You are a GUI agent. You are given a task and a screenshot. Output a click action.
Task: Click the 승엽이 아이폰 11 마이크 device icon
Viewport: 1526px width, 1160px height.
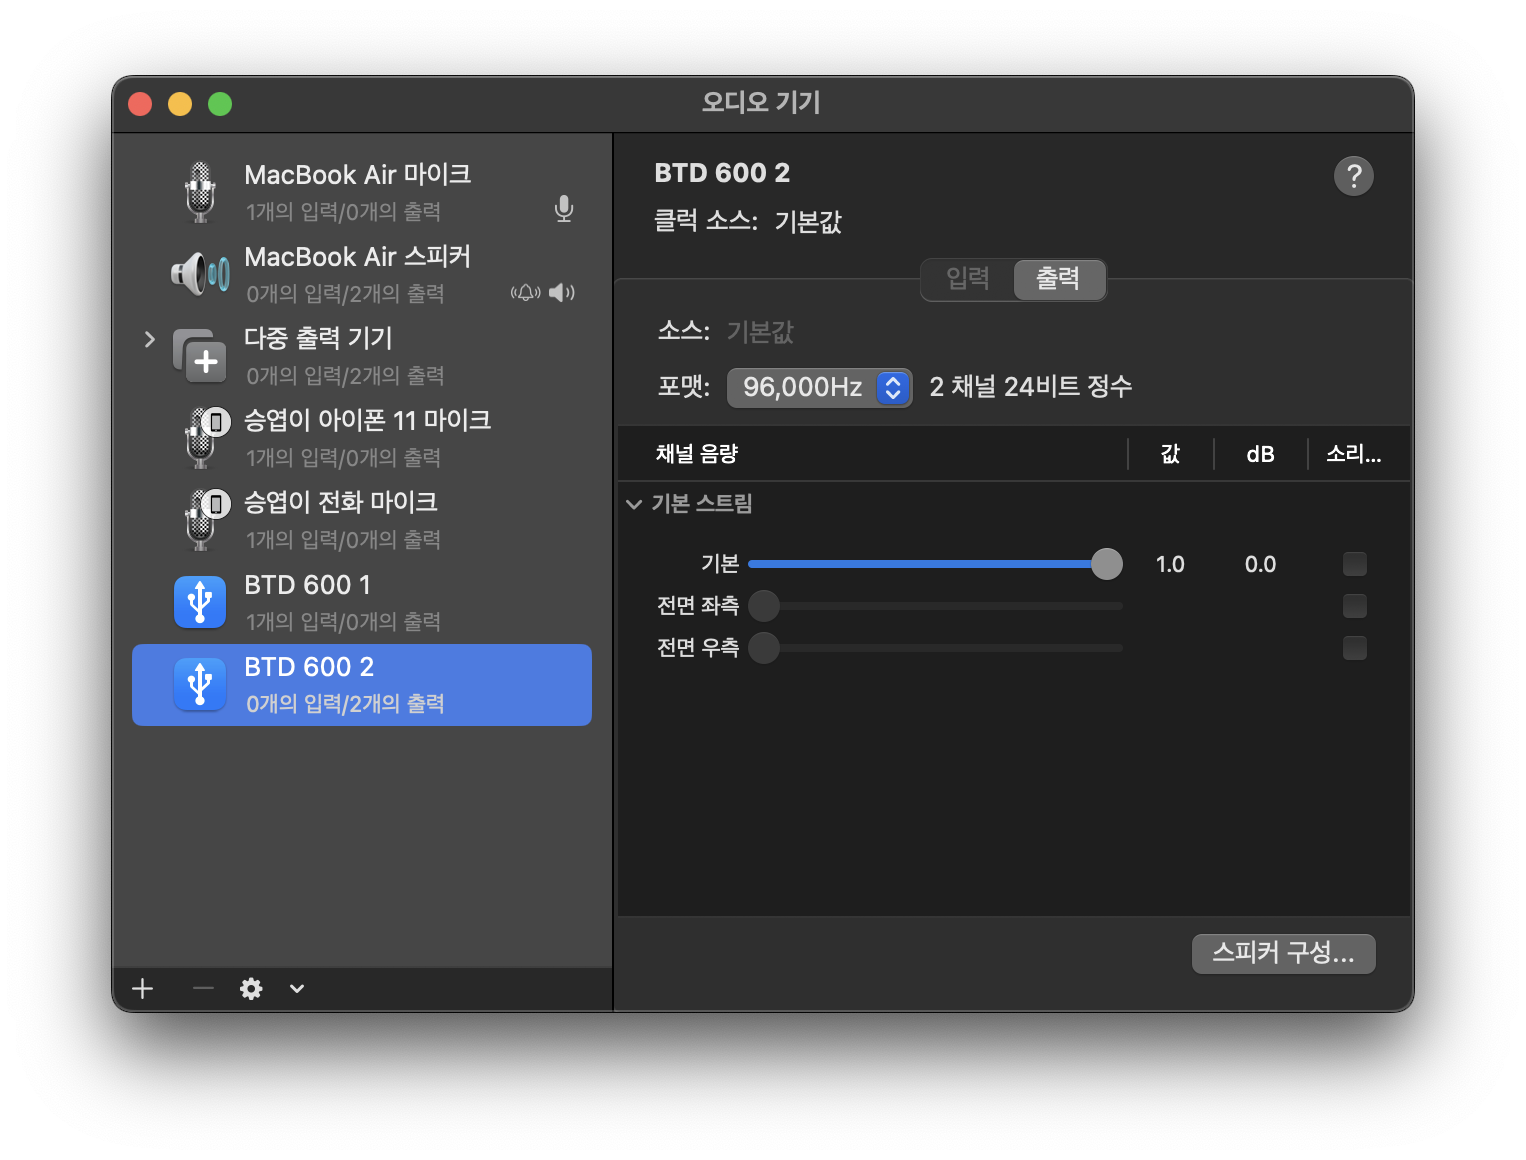click(x=206, y=438)
